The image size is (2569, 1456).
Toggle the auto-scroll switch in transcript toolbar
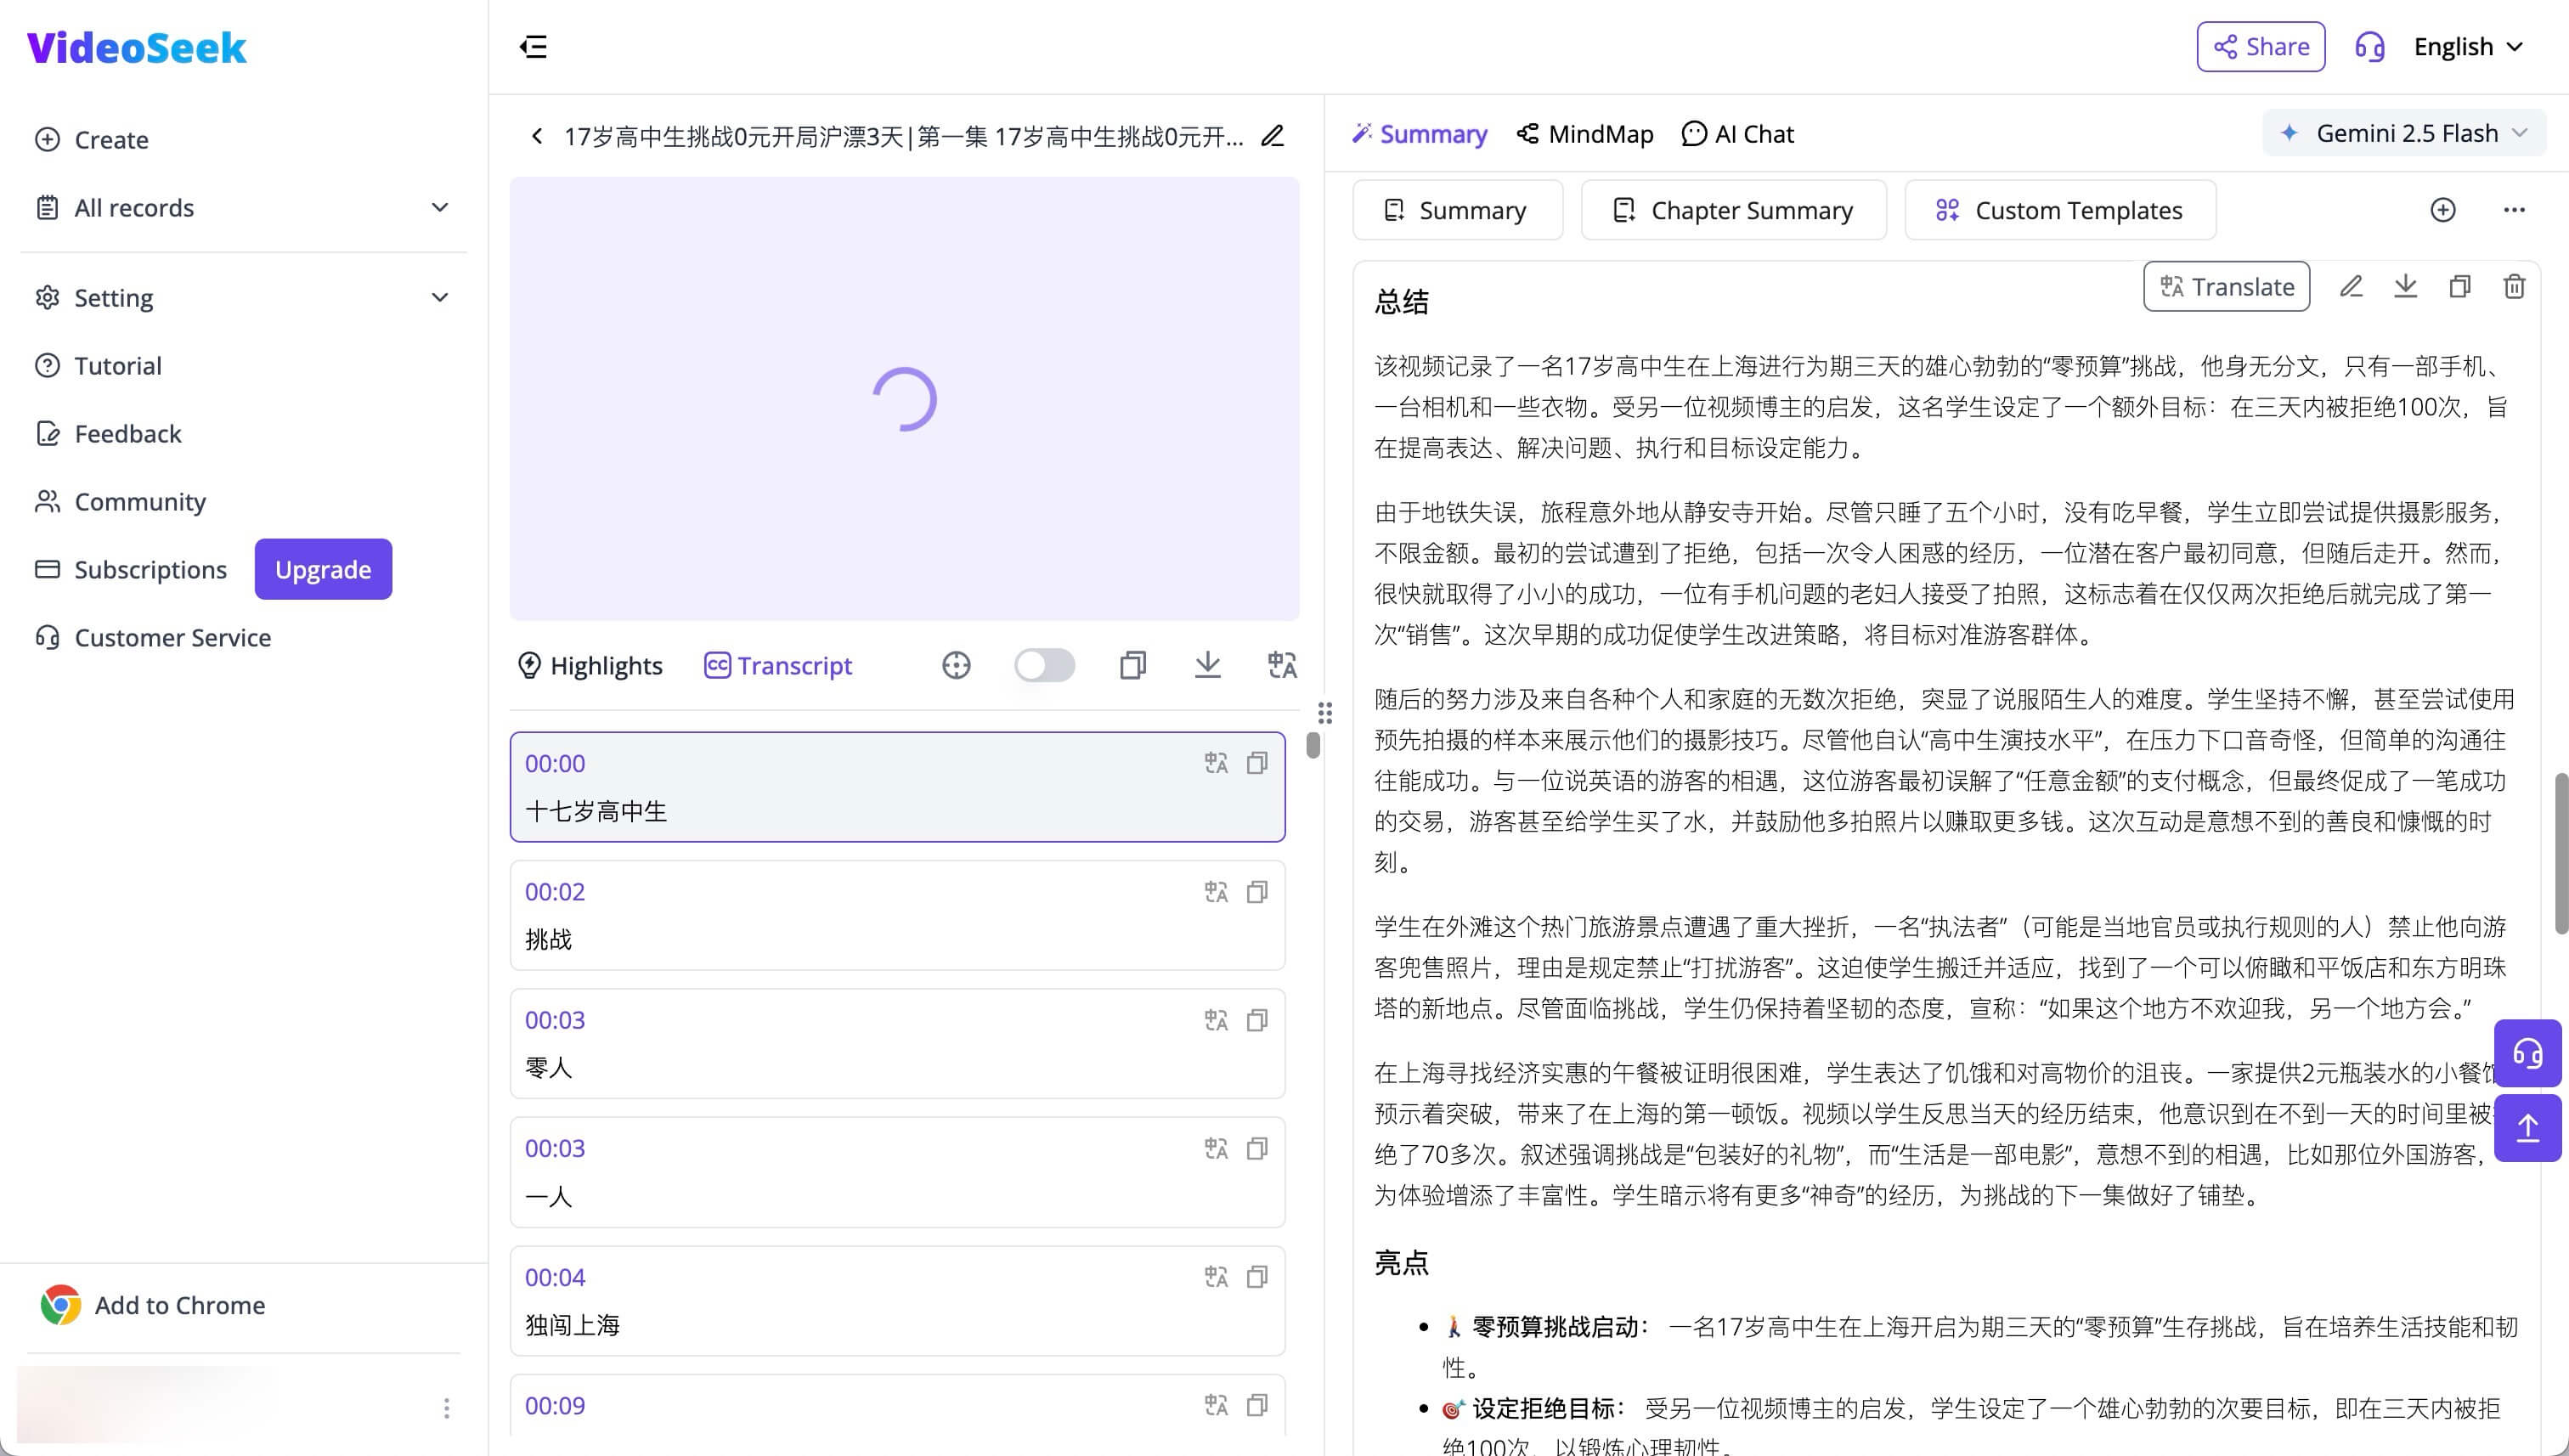coord(1044,665)
